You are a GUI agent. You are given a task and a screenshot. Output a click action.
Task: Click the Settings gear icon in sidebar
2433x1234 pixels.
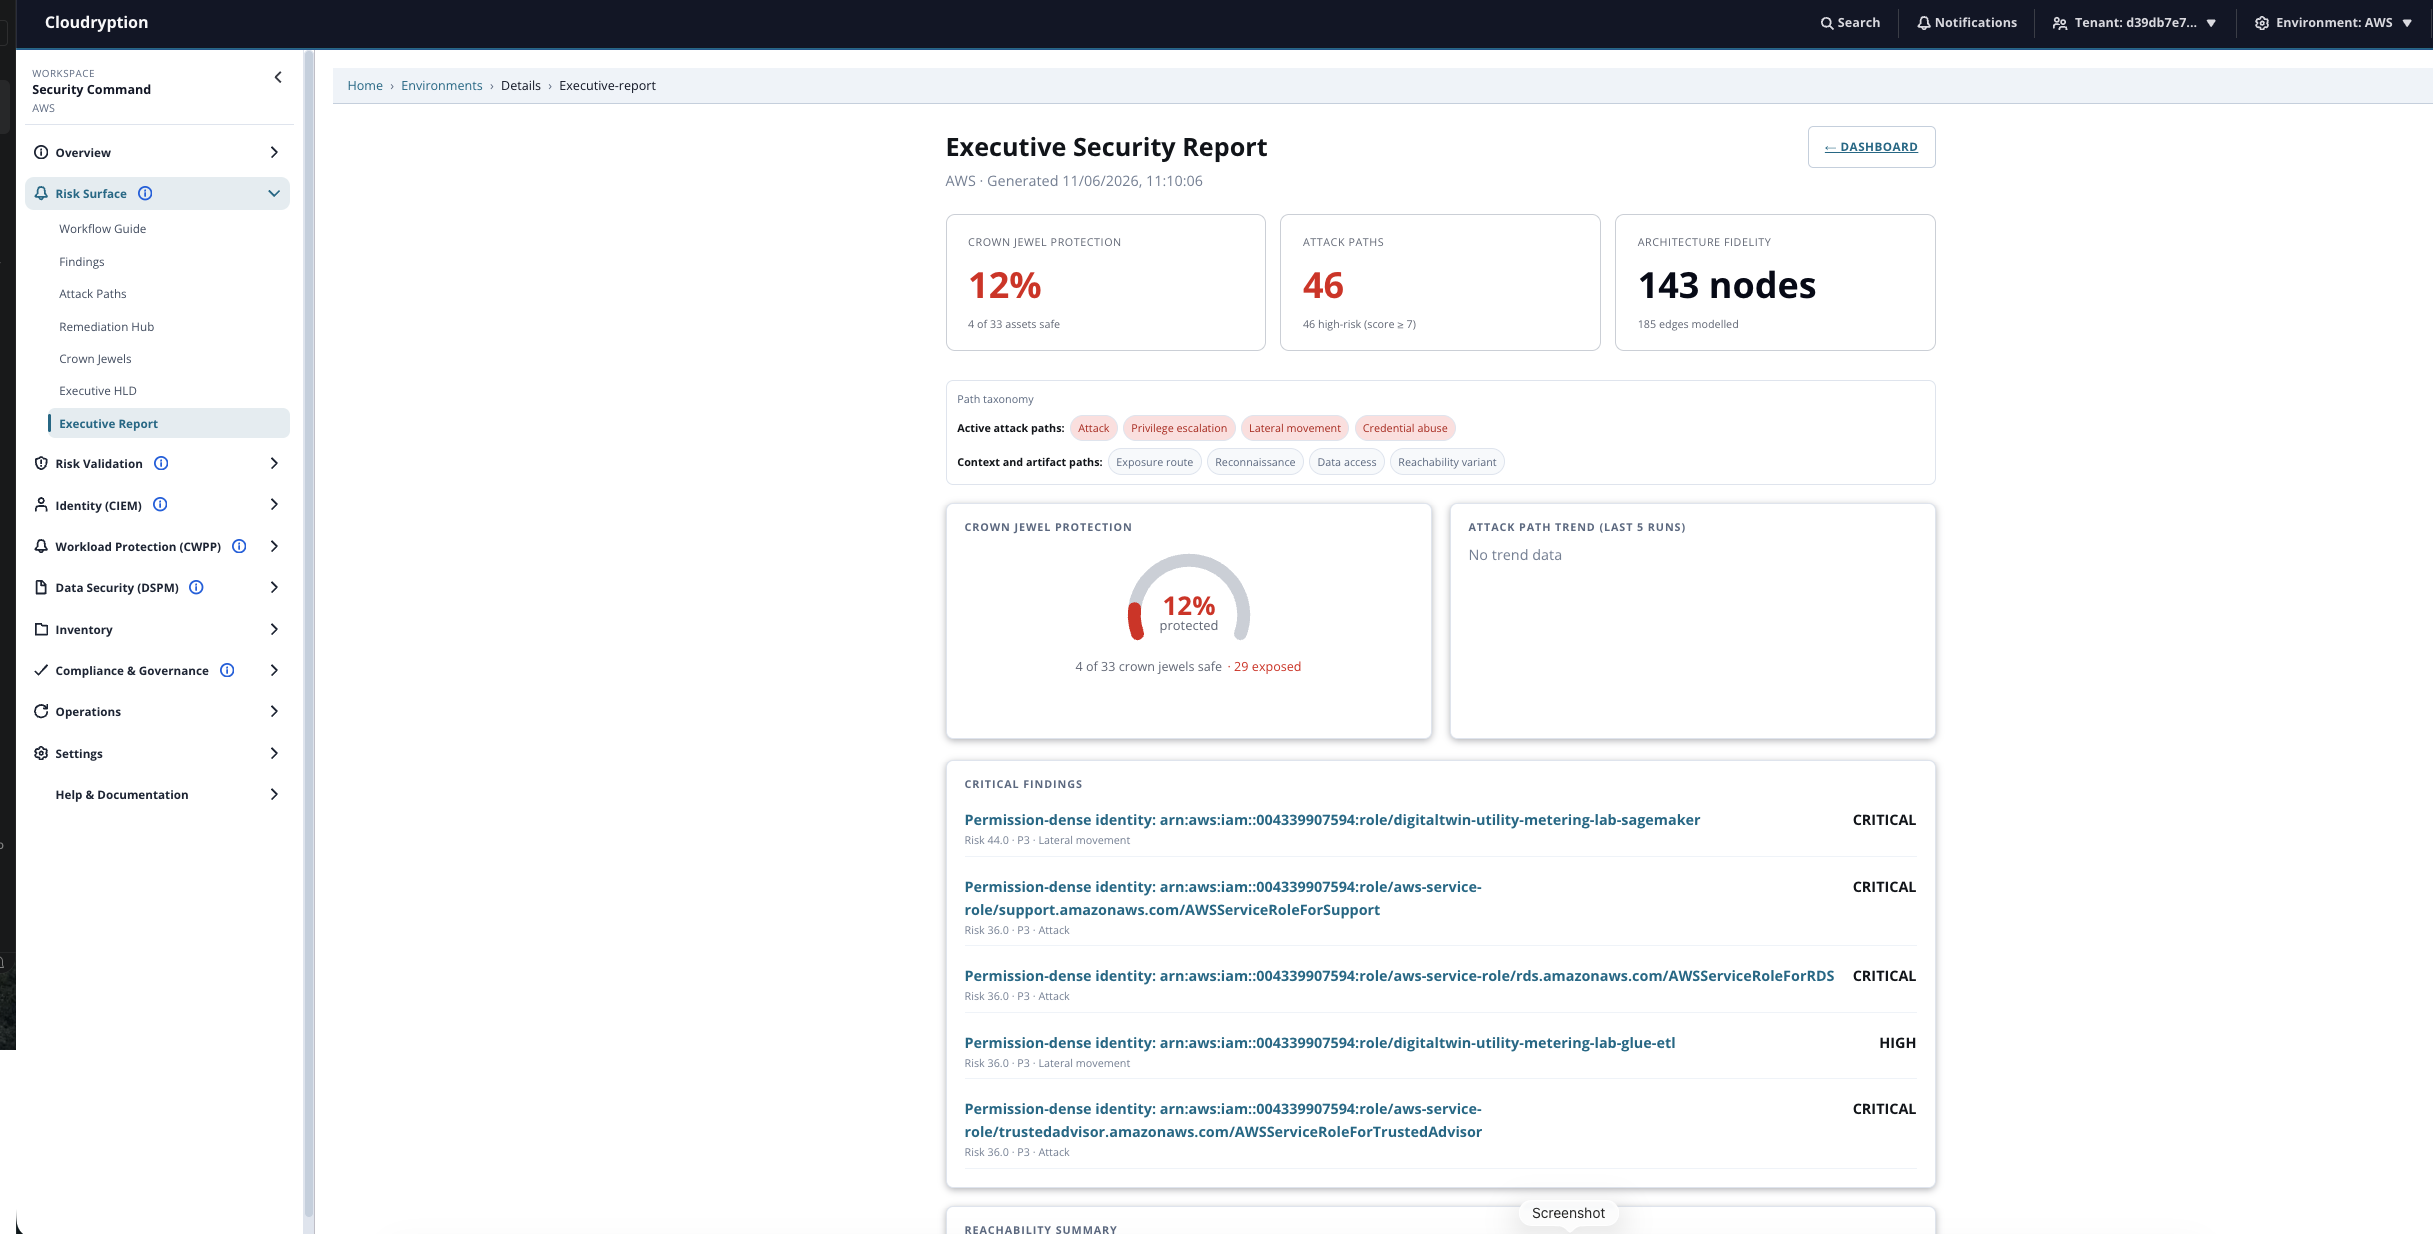pos(41,753)
